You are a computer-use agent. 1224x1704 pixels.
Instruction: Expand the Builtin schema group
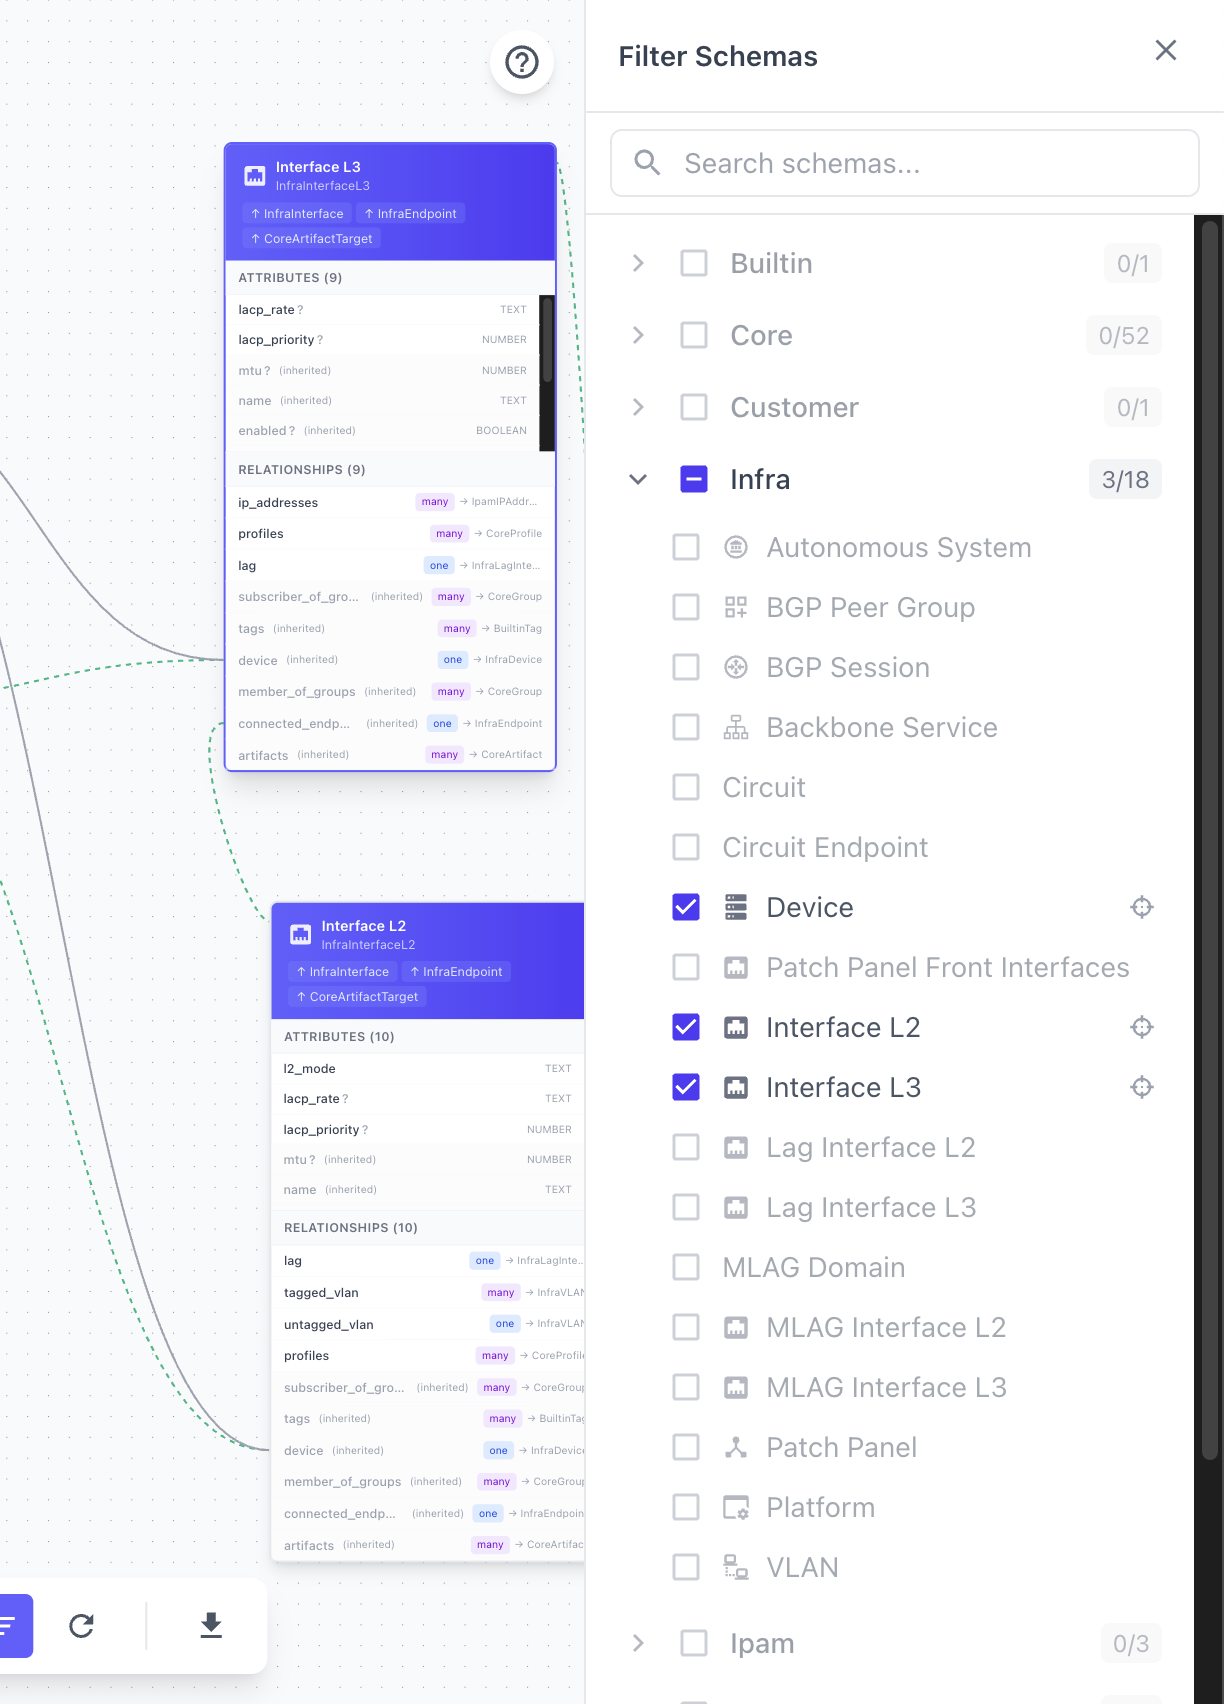click(638, 264)
